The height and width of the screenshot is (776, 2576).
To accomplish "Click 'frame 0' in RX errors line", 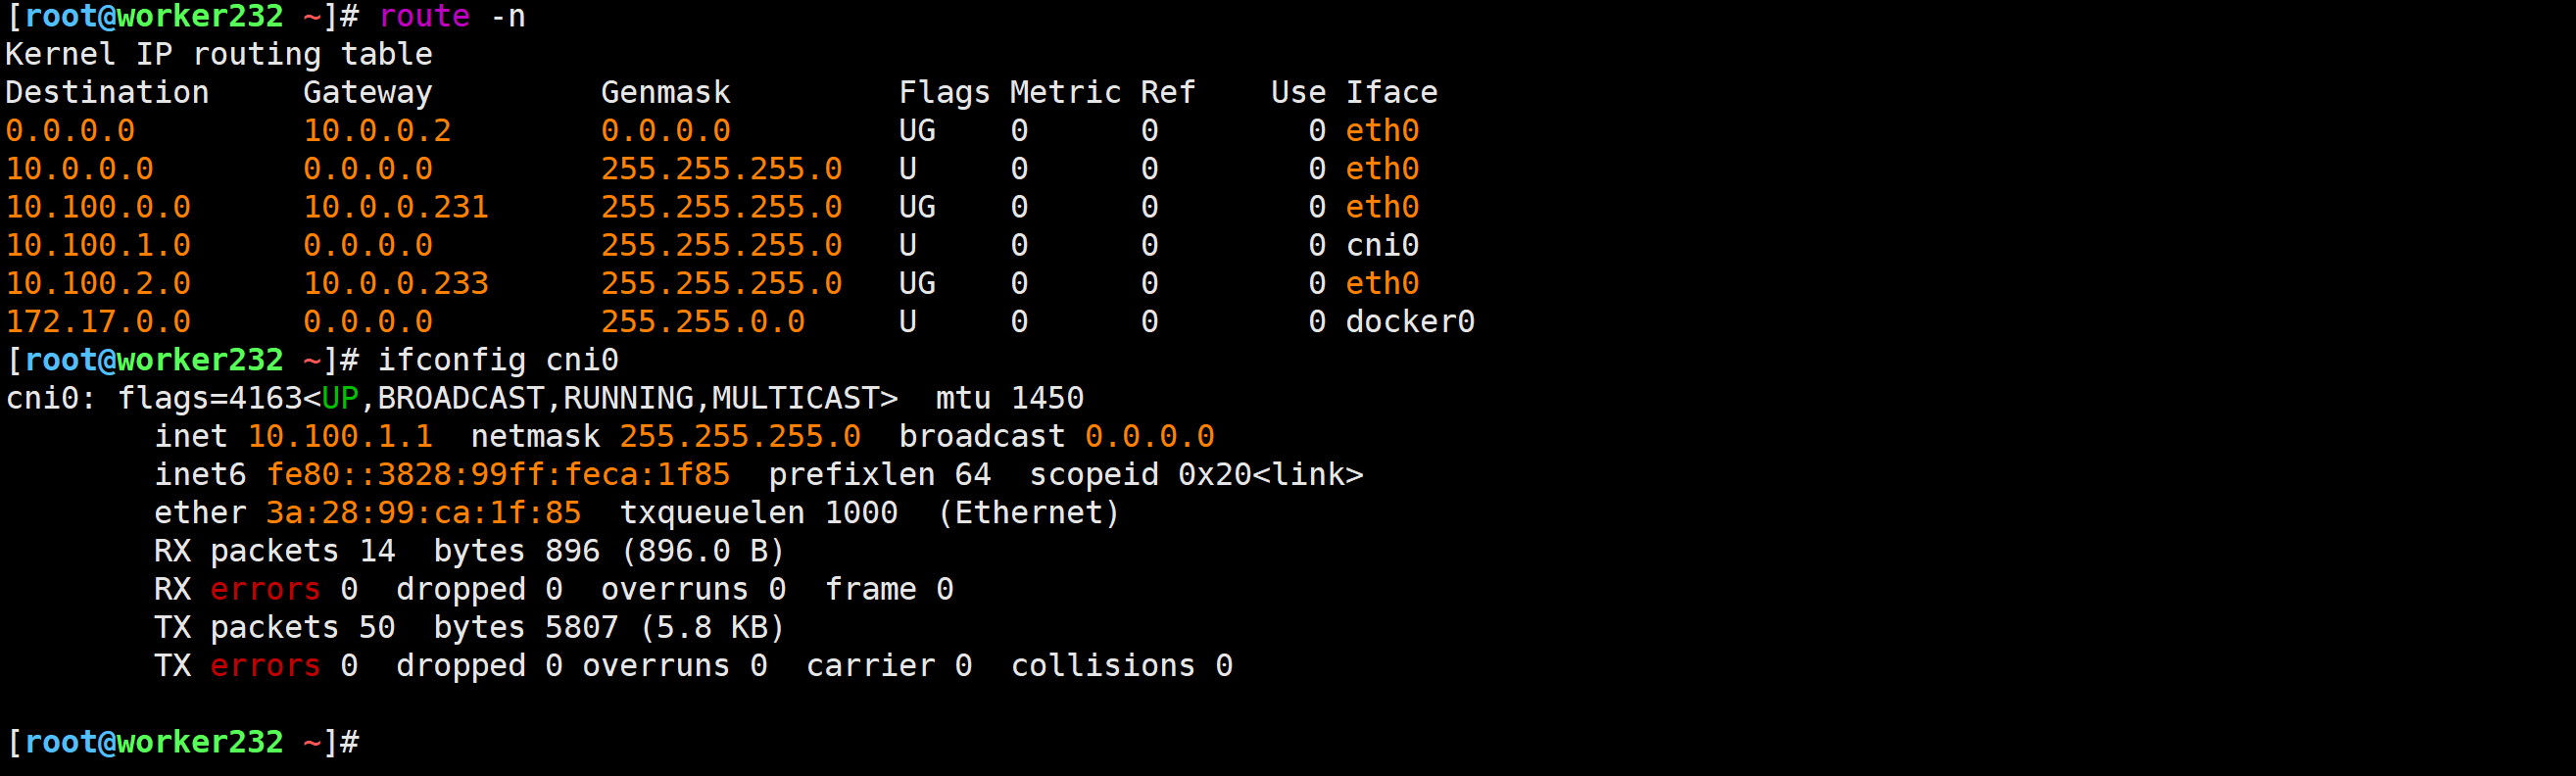I will 889,589.
